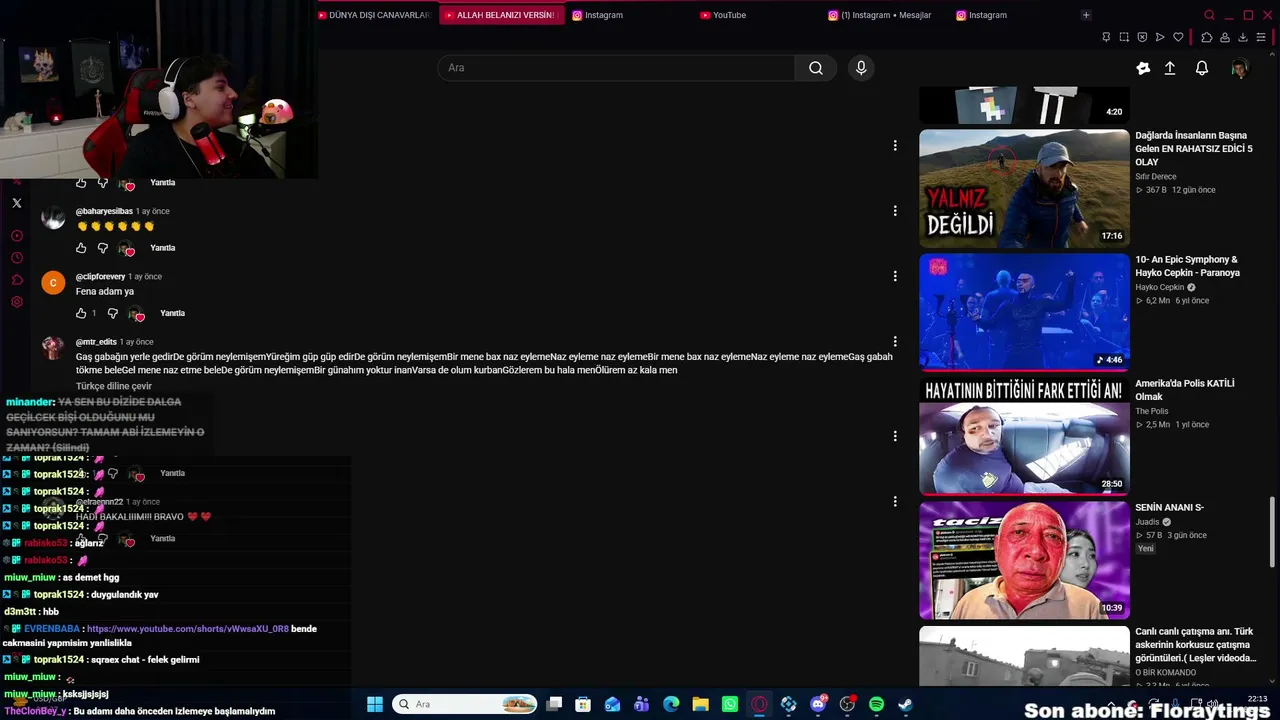Open settings gear in browser sidebar
Image resolution: width=1280 pixels, height=720 pixels.
tap(17, 302)
